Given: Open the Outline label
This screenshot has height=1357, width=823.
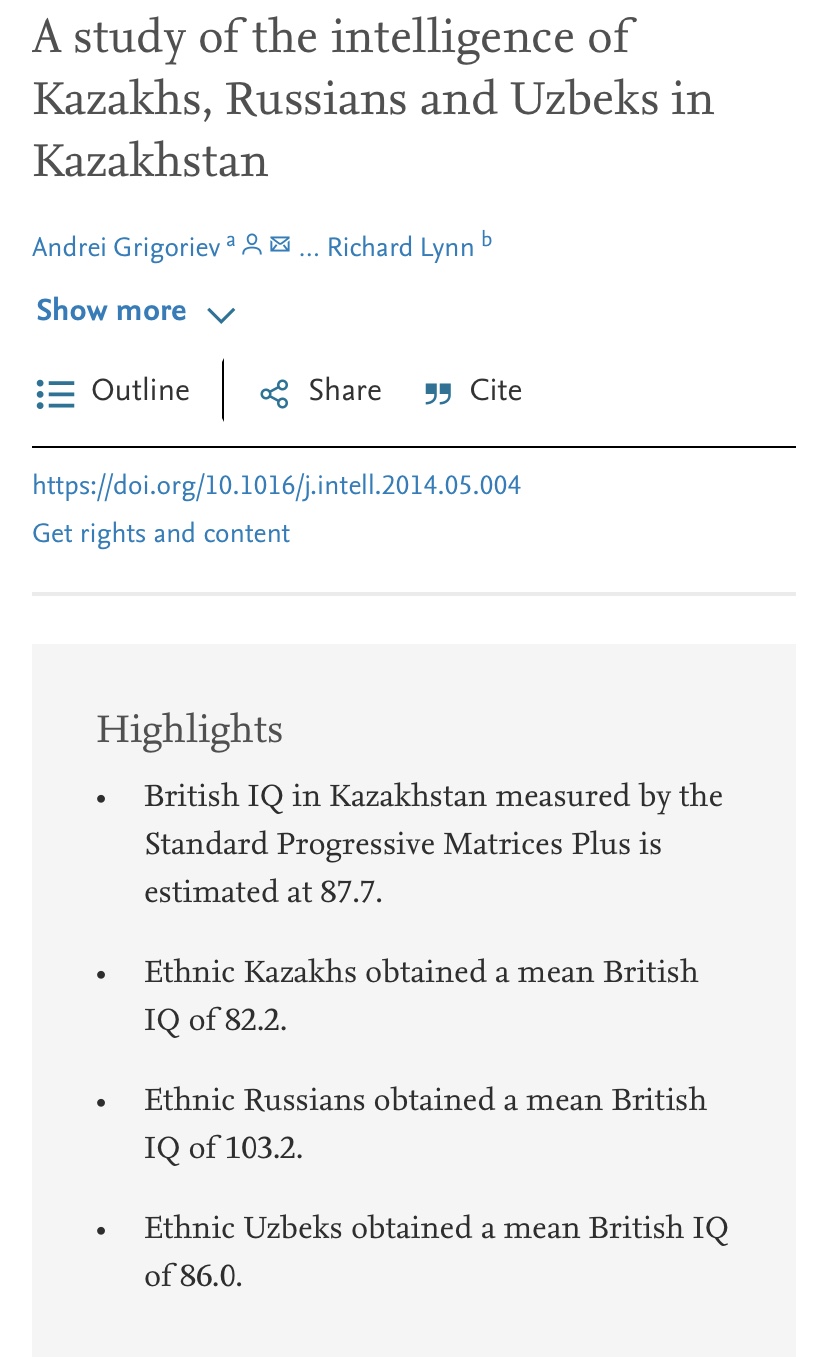Looking at the screenshot, I should click(140, 390).
